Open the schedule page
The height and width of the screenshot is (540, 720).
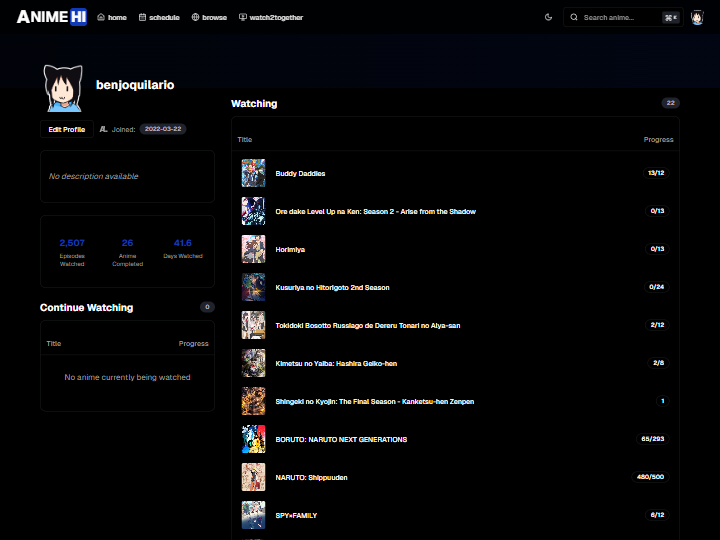point(159,17)
